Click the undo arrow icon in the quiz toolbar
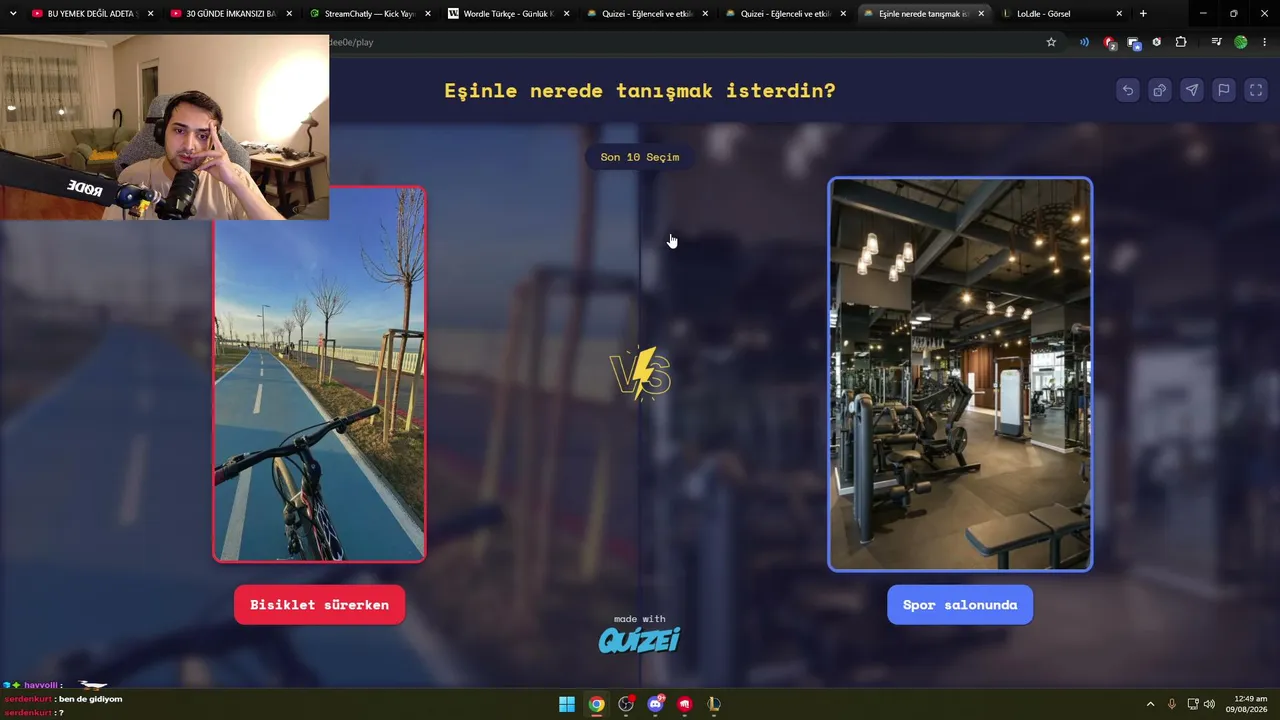Screen dimensions: 1280x720 pyautogui.click(x=1128, y=90)
